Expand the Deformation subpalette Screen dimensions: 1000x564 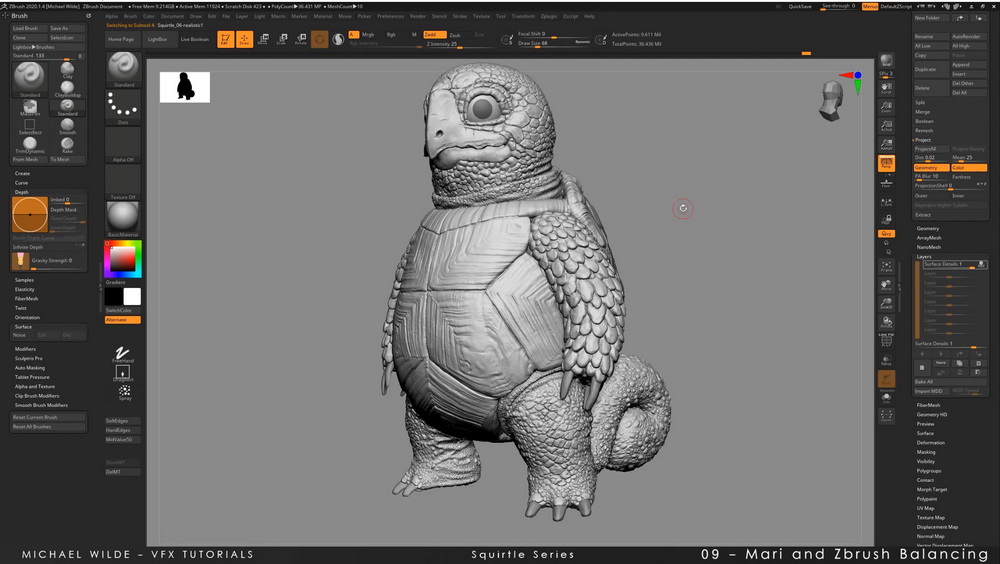930,443
